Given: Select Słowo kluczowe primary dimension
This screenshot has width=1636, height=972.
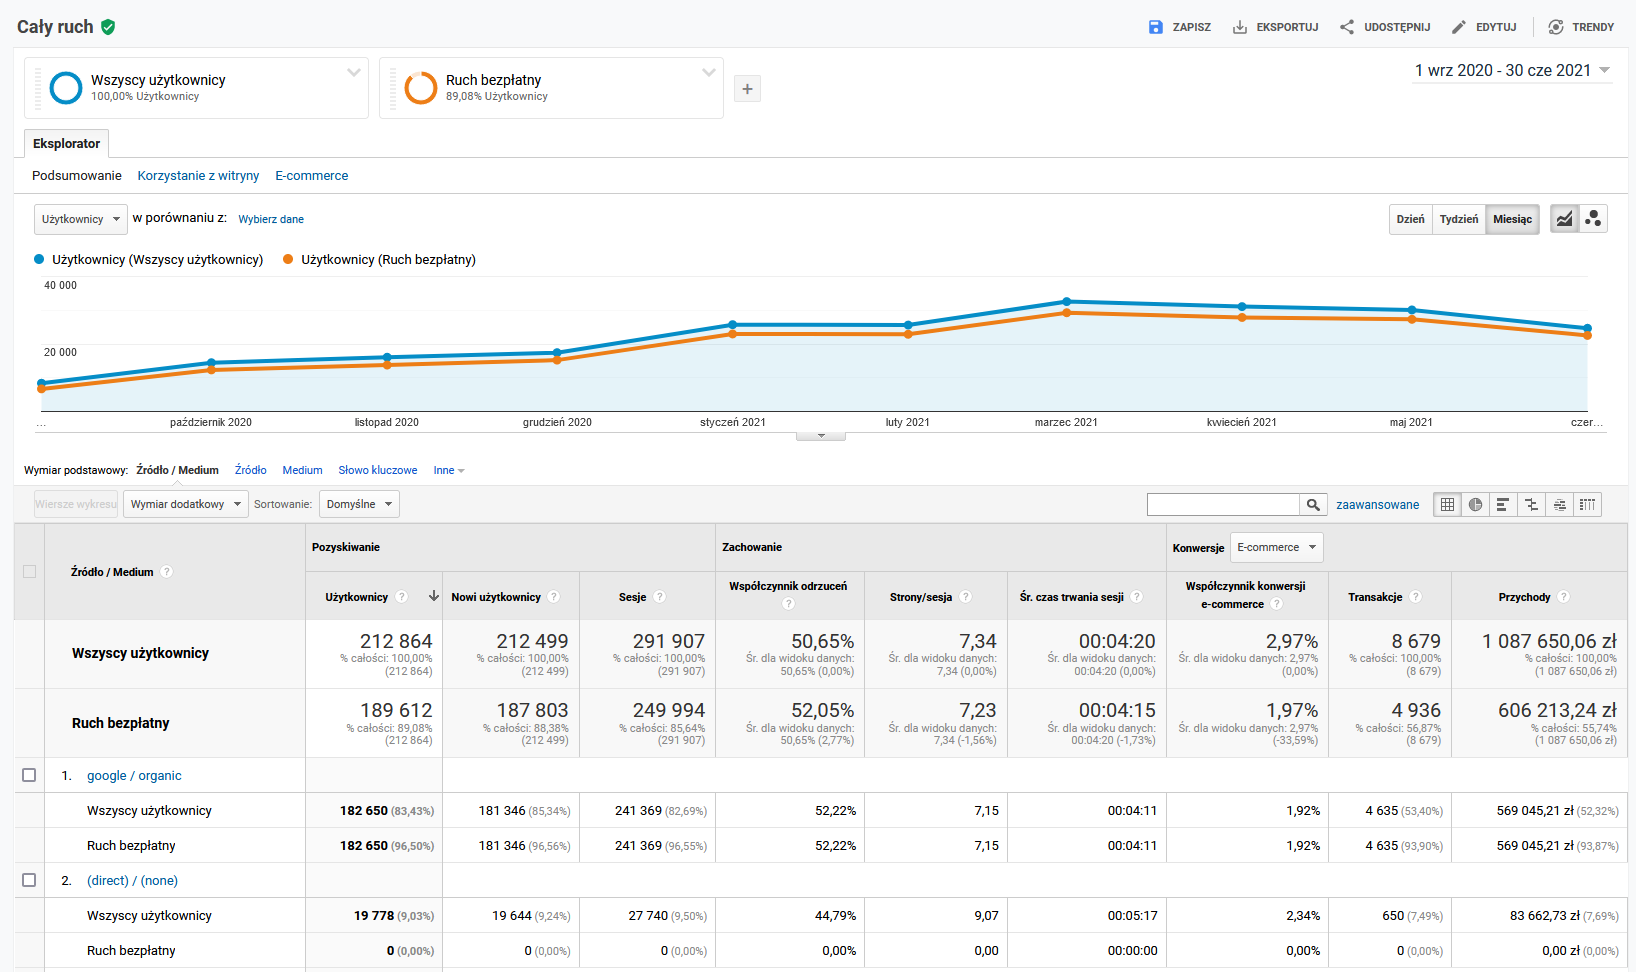Looking at the screenshot, I should [x=378, y=470].
